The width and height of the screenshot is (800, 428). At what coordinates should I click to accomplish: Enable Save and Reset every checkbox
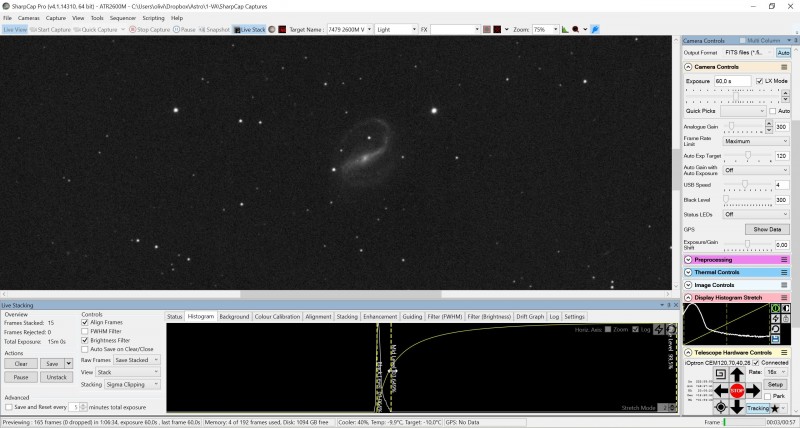(9, 407)
